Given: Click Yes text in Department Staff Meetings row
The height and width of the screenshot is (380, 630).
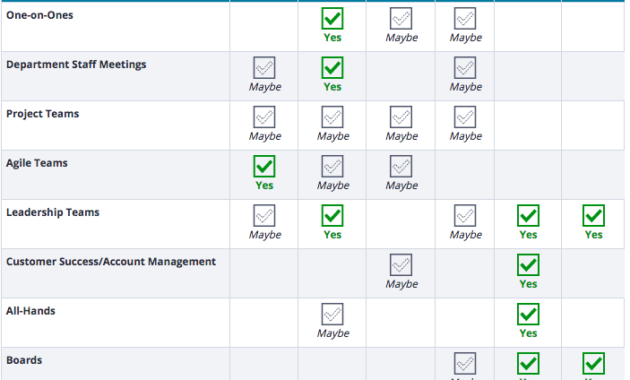Looking at the screenshot, I should click(333, 87).
